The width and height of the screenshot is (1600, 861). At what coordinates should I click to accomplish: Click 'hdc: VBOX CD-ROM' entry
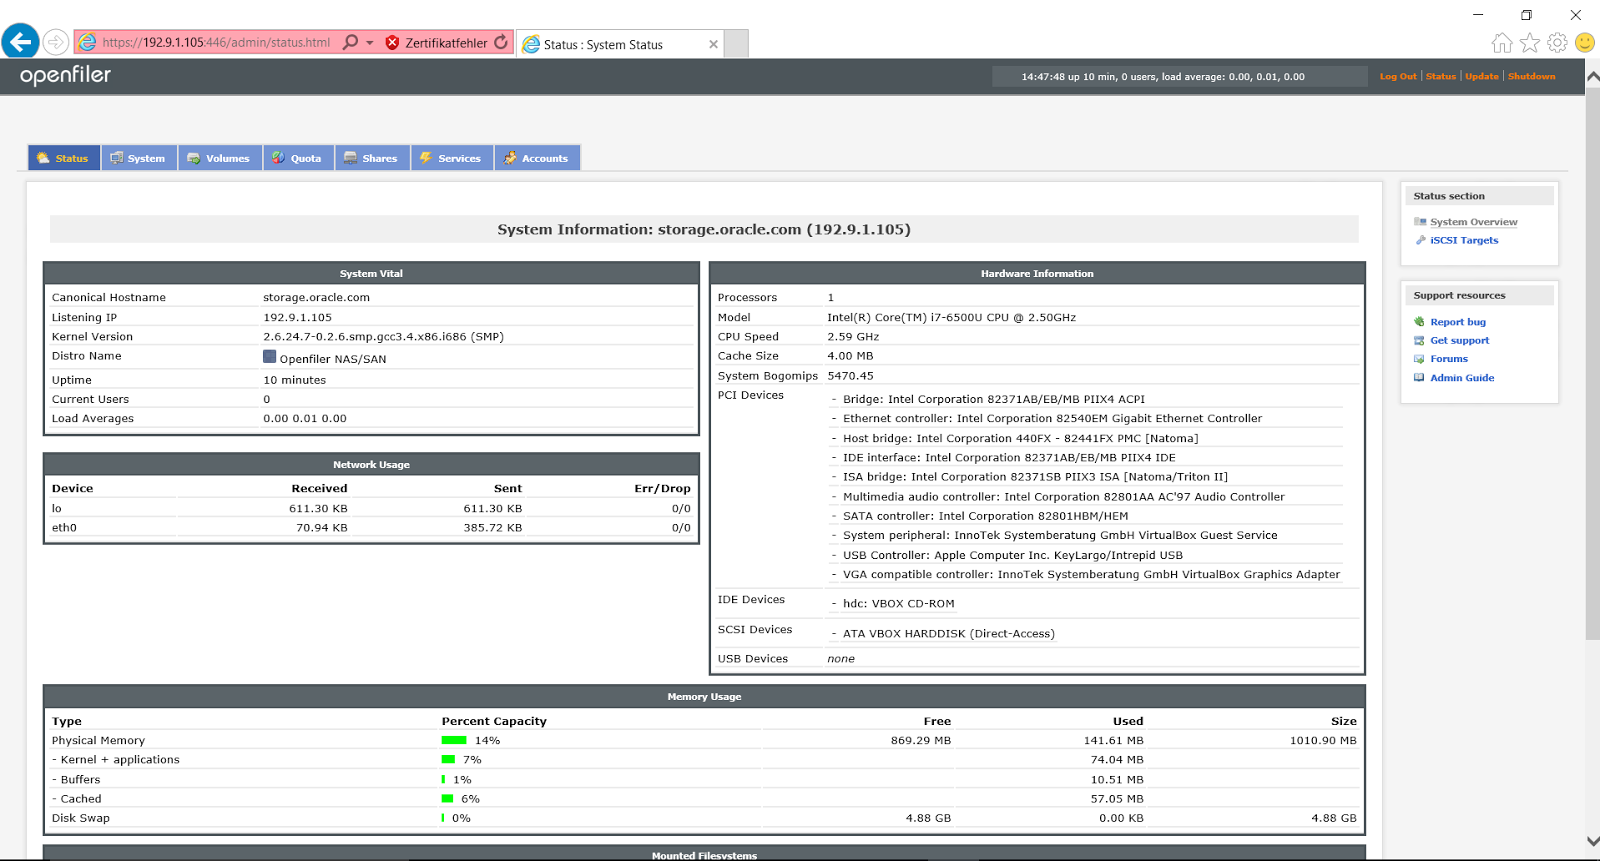tap(899, 604)
